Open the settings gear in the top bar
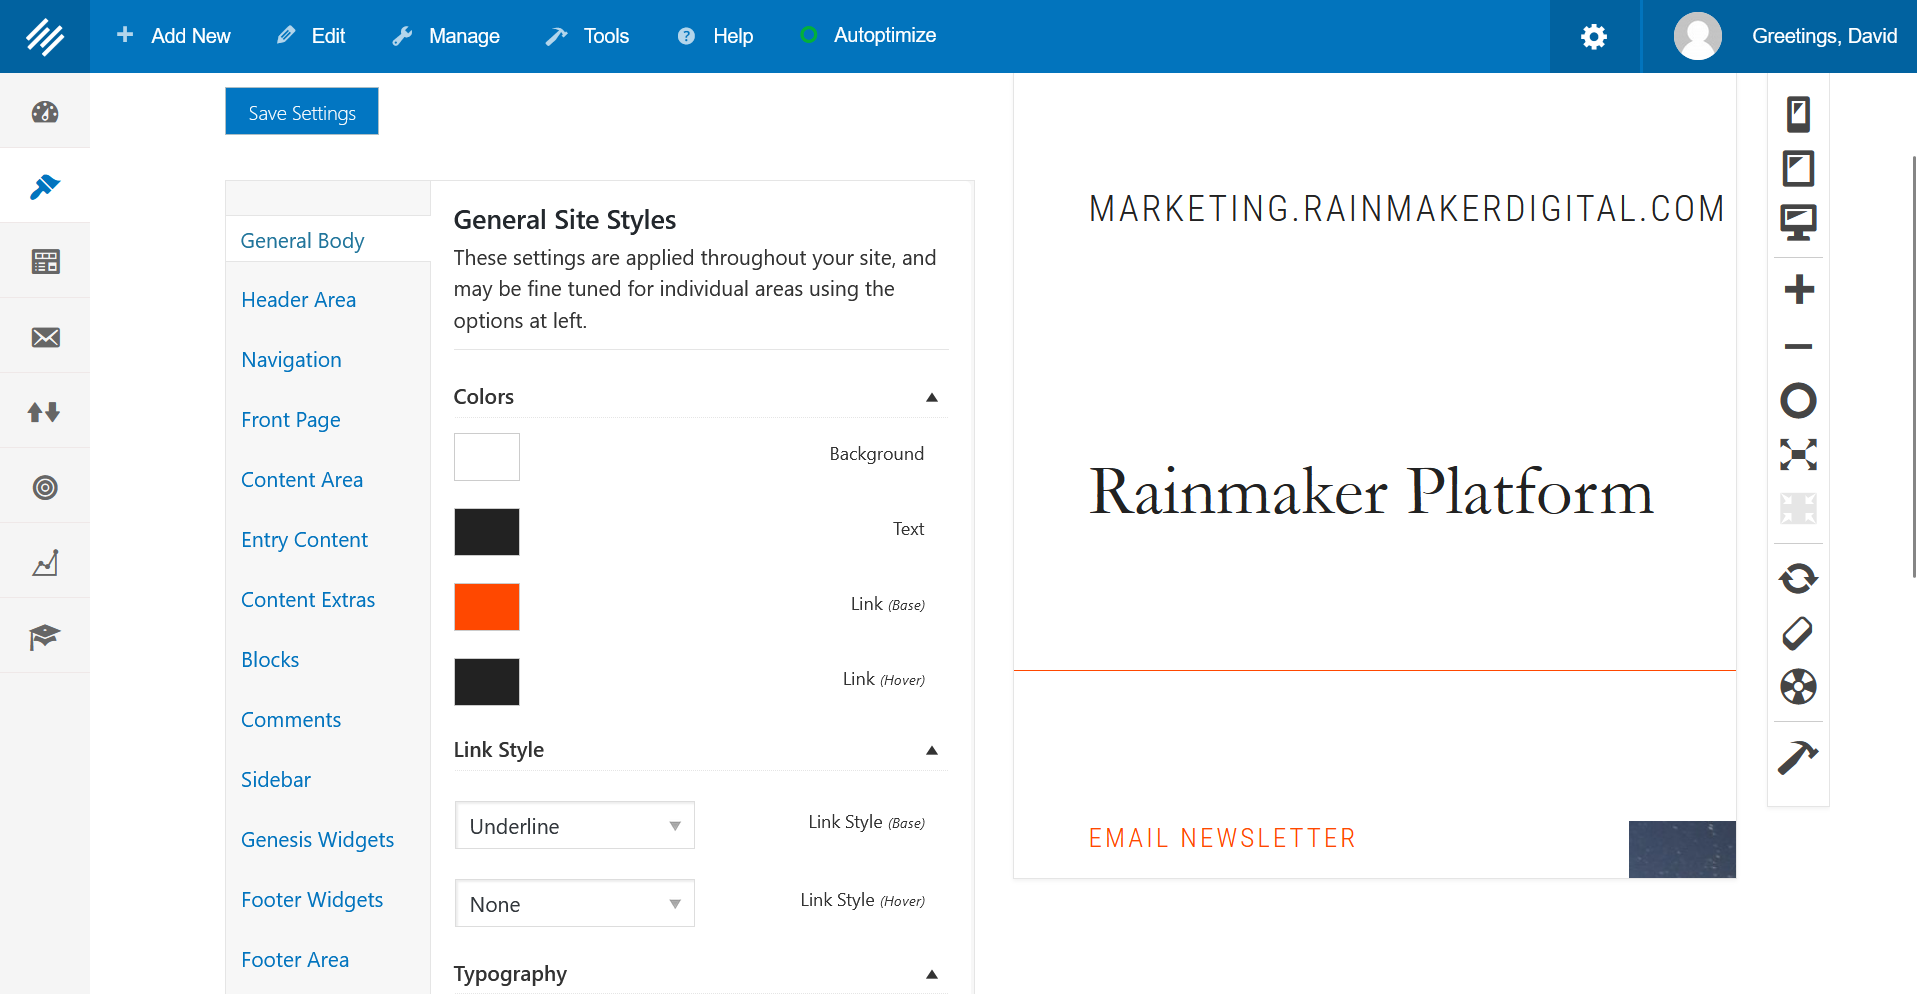Viewport: 1917px width, 994px height. tap(1593, 36)
